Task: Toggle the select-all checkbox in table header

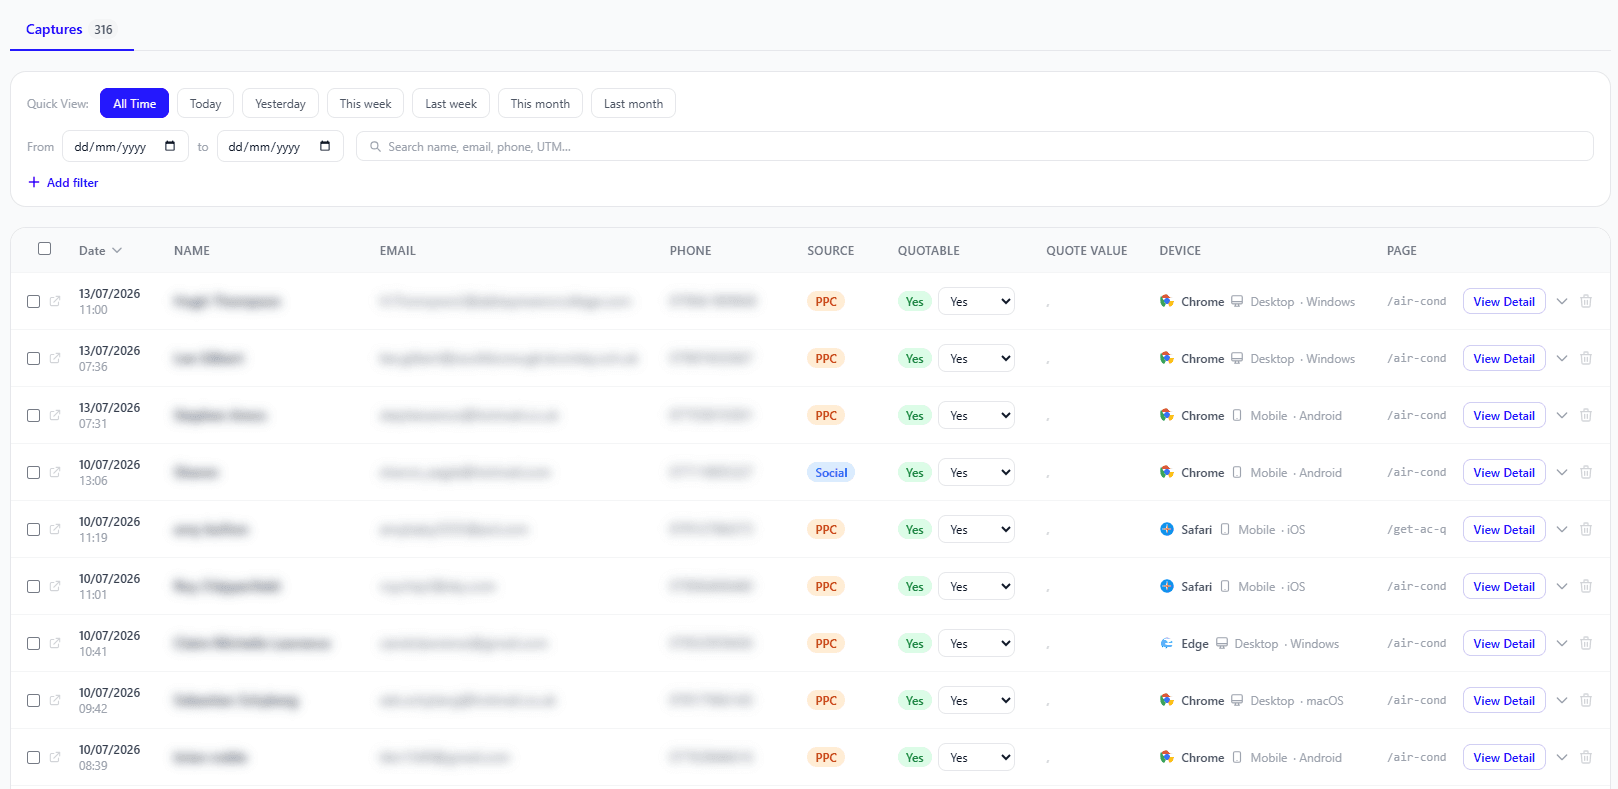Action: 44,248
